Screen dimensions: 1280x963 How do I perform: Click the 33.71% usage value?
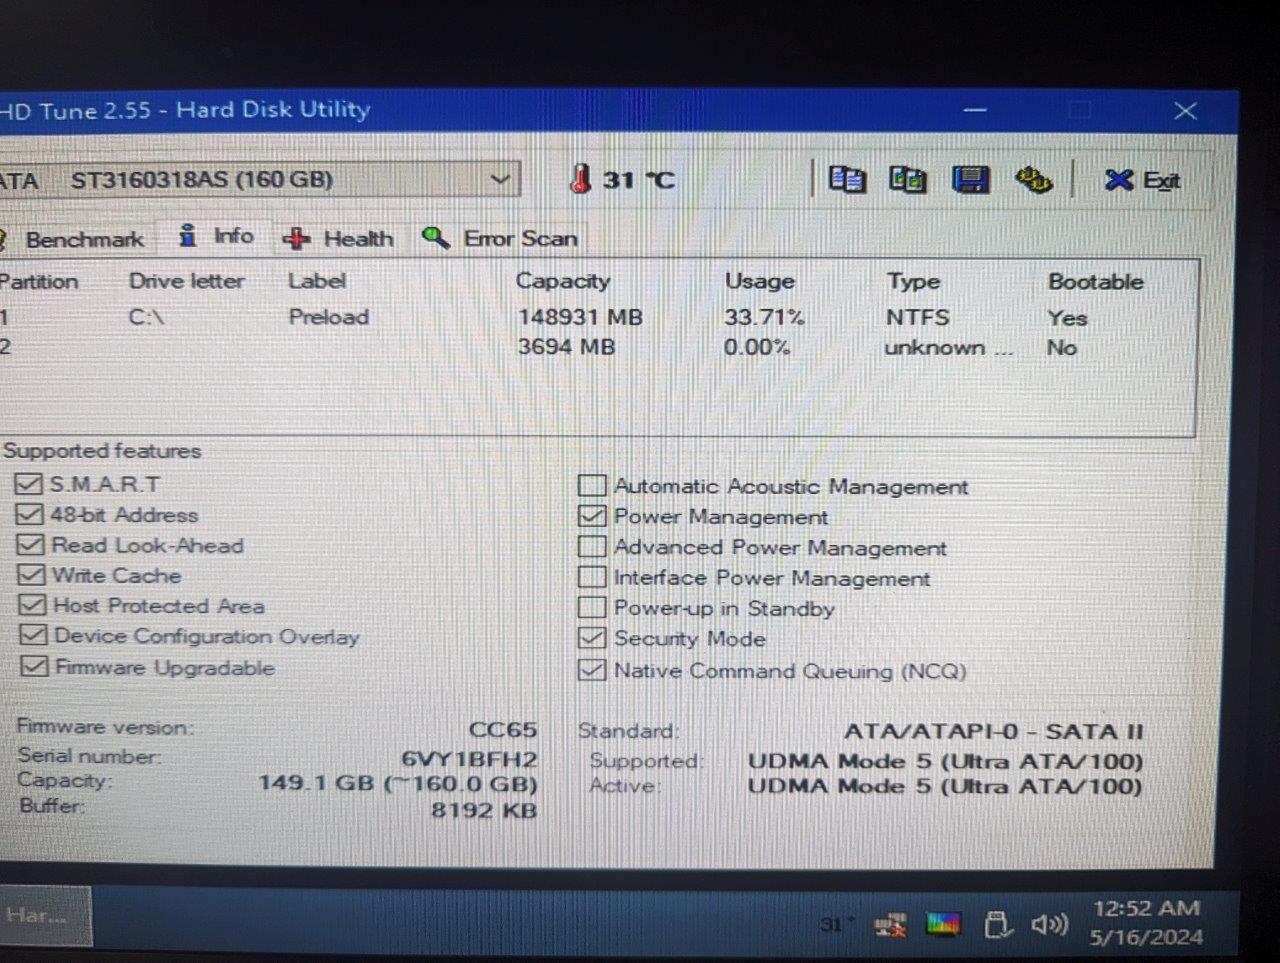coord(764,318)
